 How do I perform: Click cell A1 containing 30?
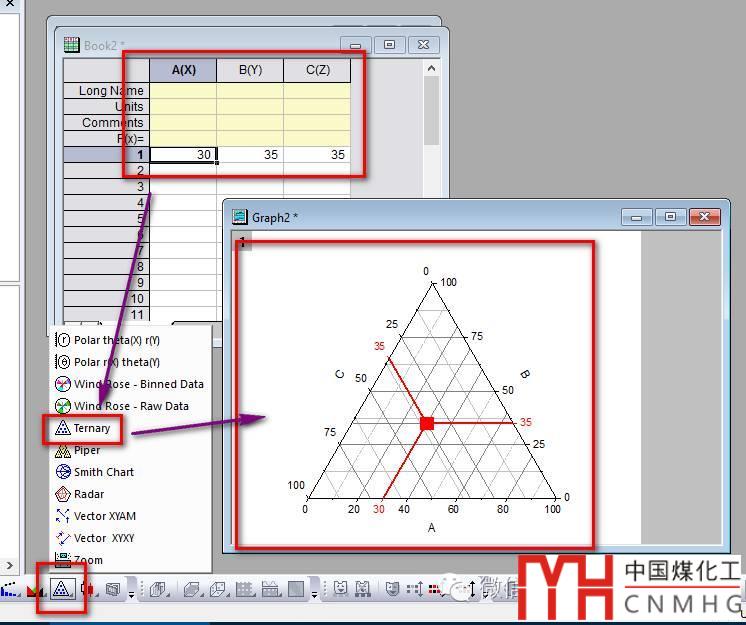click(x=183, y=155)
